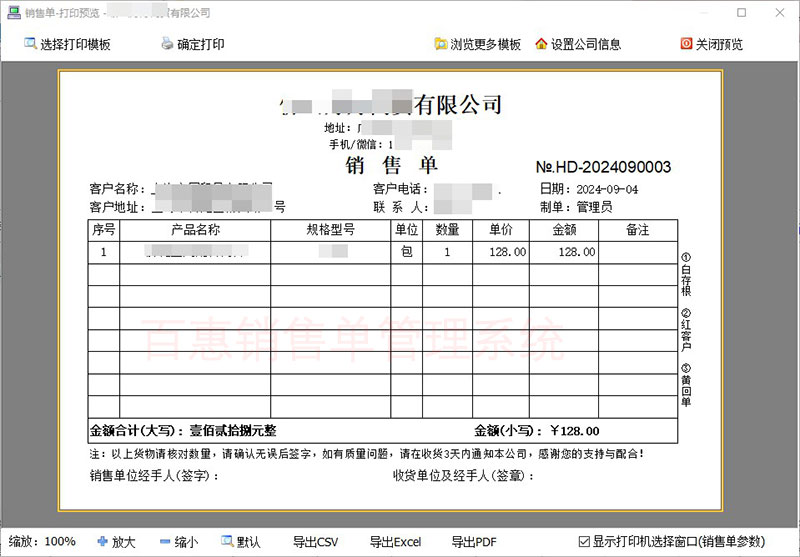Zoom in with the 放大 label

click(x=123, y=542)
